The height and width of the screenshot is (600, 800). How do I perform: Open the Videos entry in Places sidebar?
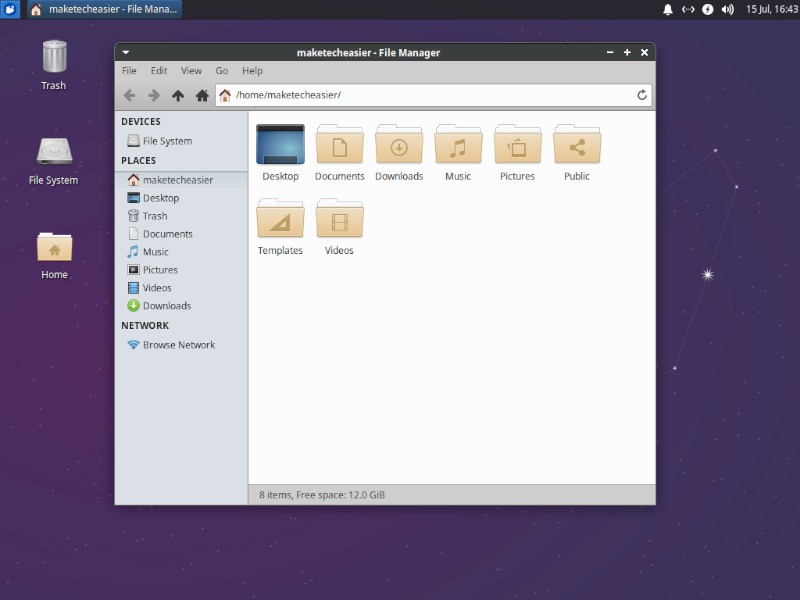tap(160, 287)
